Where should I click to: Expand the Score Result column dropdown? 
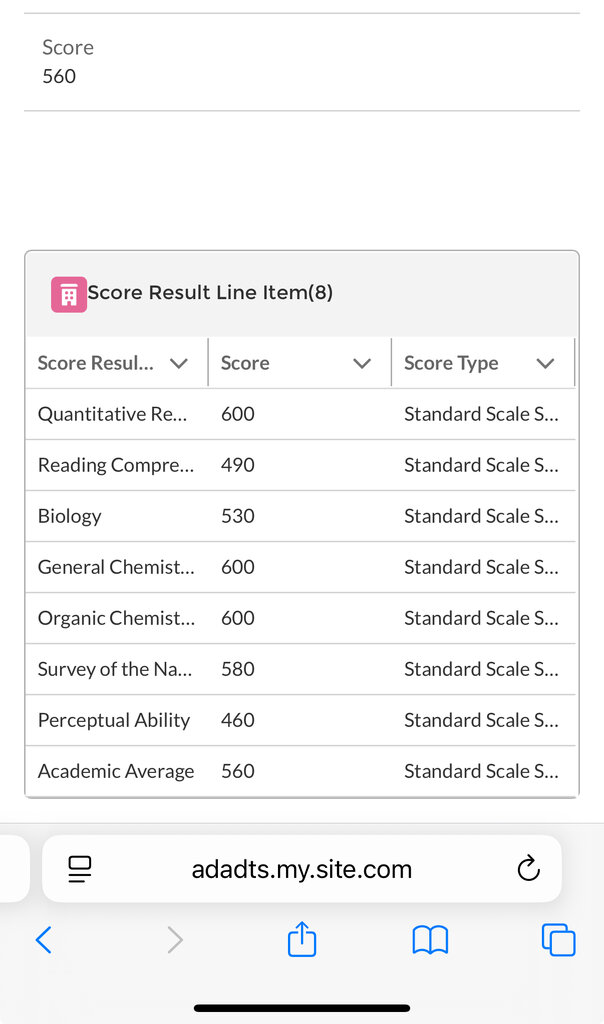coord(179,363)
